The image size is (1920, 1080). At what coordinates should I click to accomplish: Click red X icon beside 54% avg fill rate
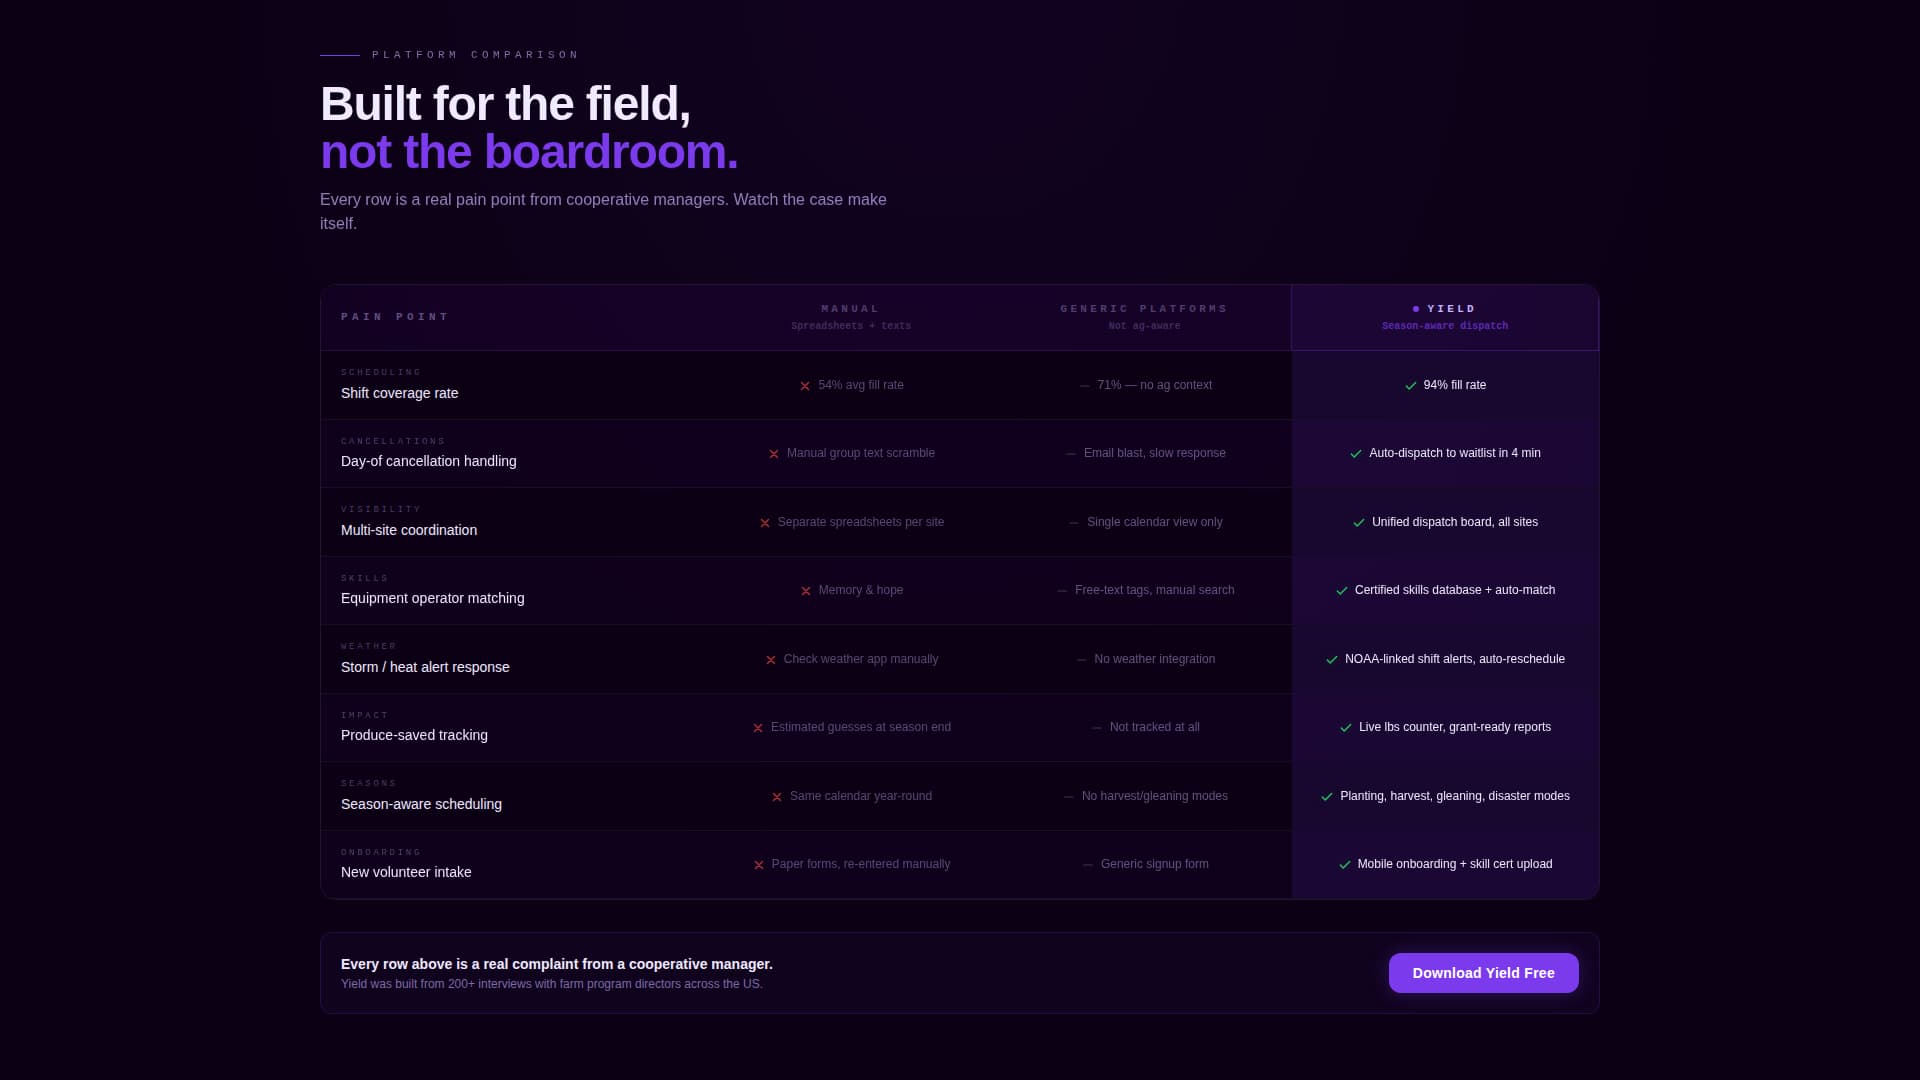point(805,386)
